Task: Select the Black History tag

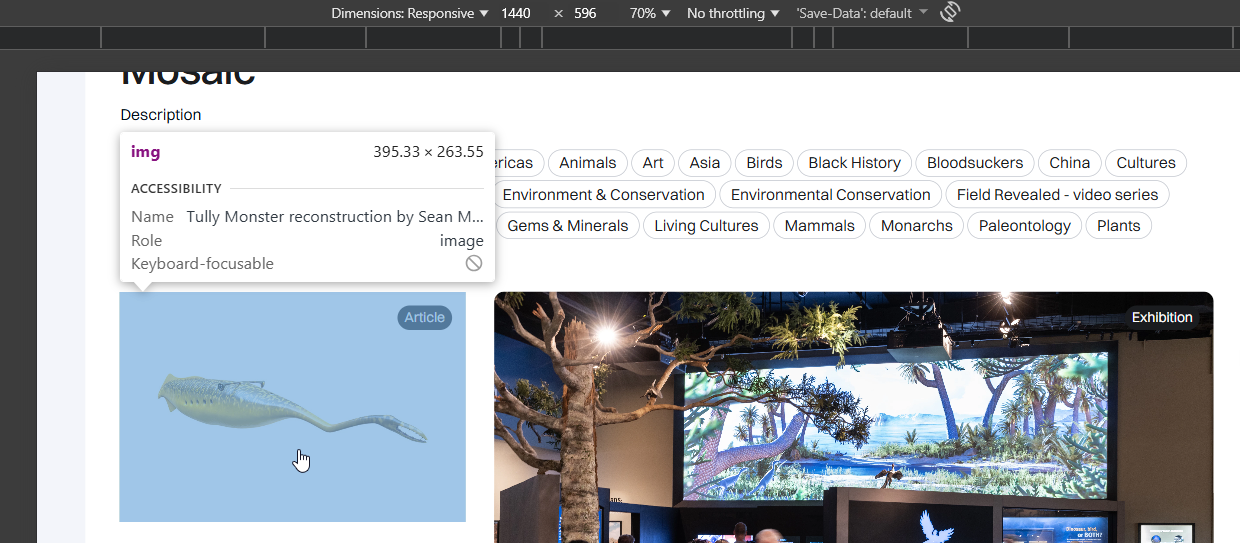Action: [855, 163]
